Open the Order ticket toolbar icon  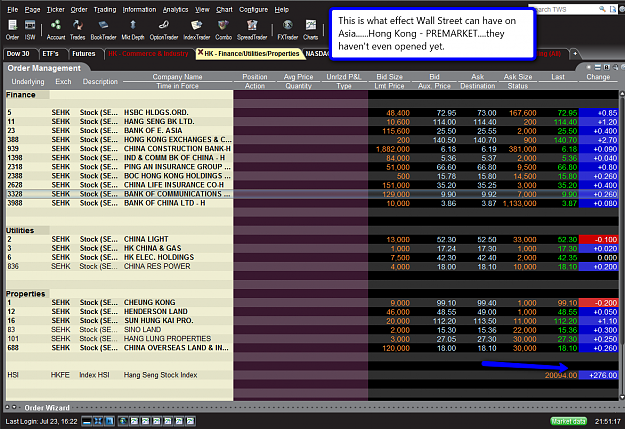(x=12, y=30)
